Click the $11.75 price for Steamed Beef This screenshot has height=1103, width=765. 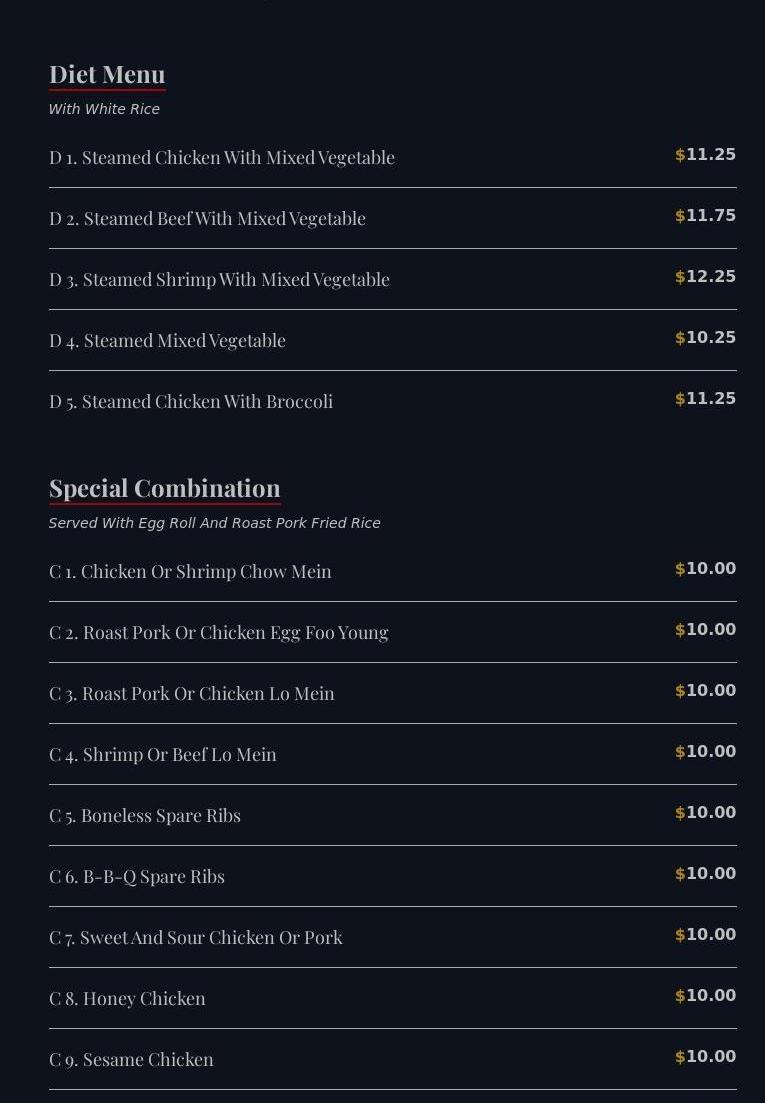tap(705, 216)
